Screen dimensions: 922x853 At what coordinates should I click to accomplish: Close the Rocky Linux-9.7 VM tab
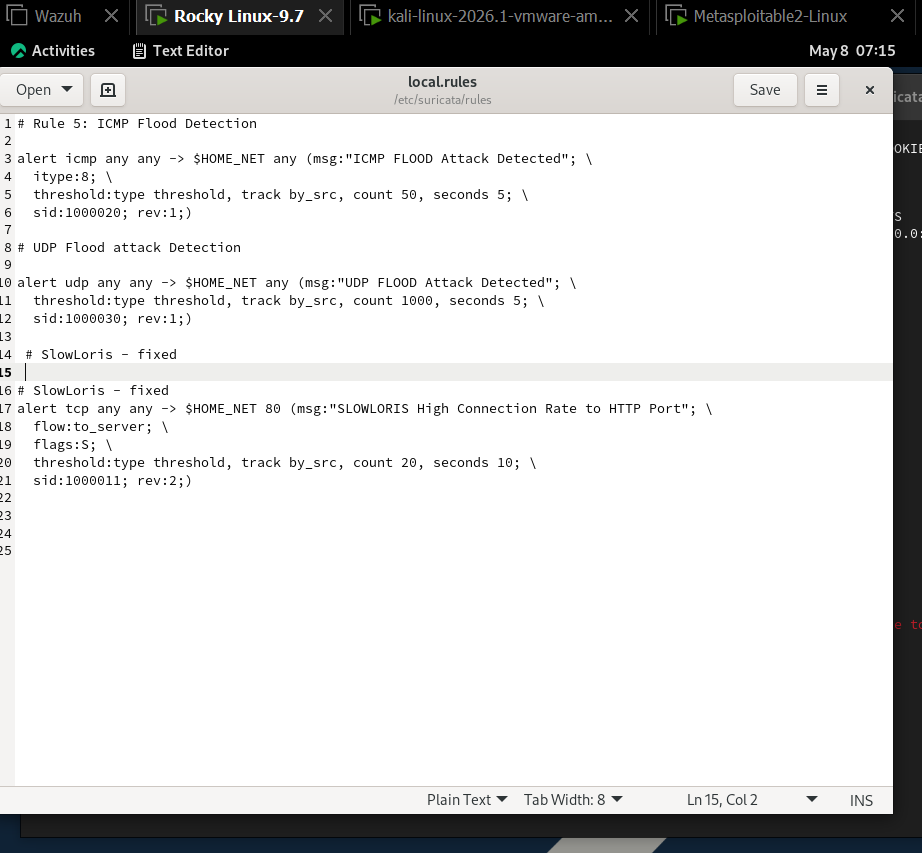tap(325, 16)
